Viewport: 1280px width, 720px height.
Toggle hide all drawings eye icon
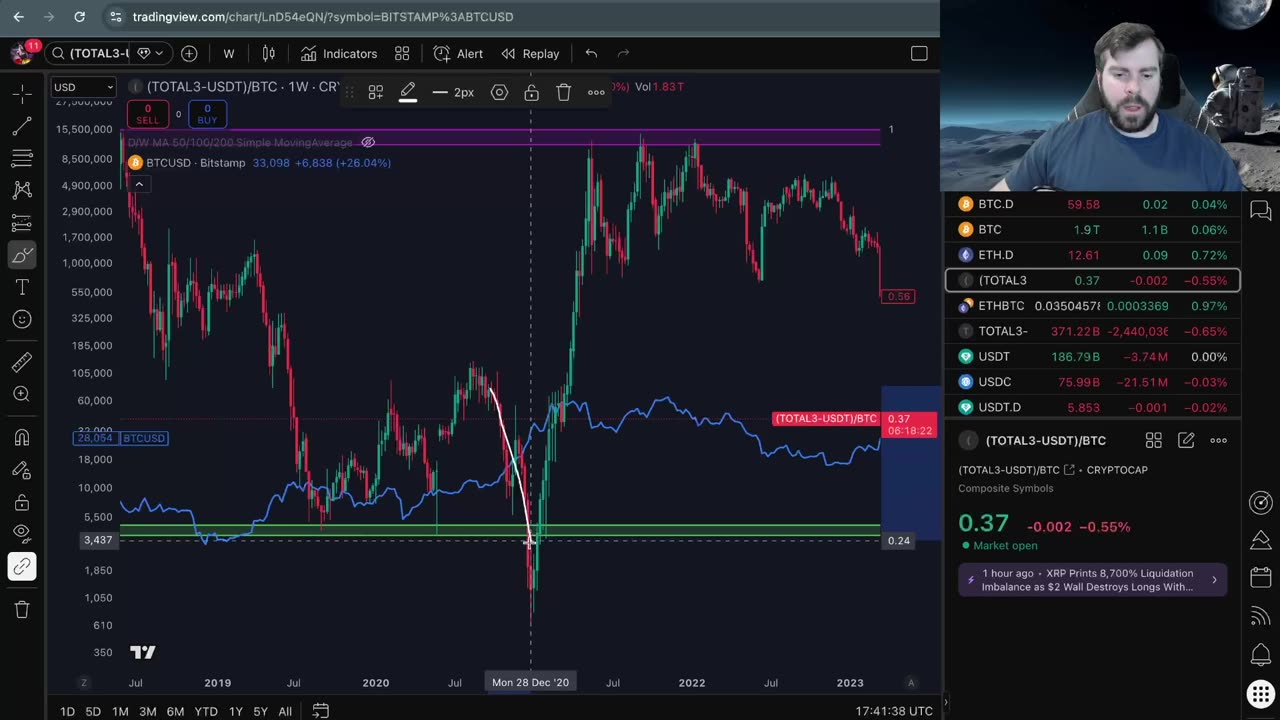tap(22, 534)
